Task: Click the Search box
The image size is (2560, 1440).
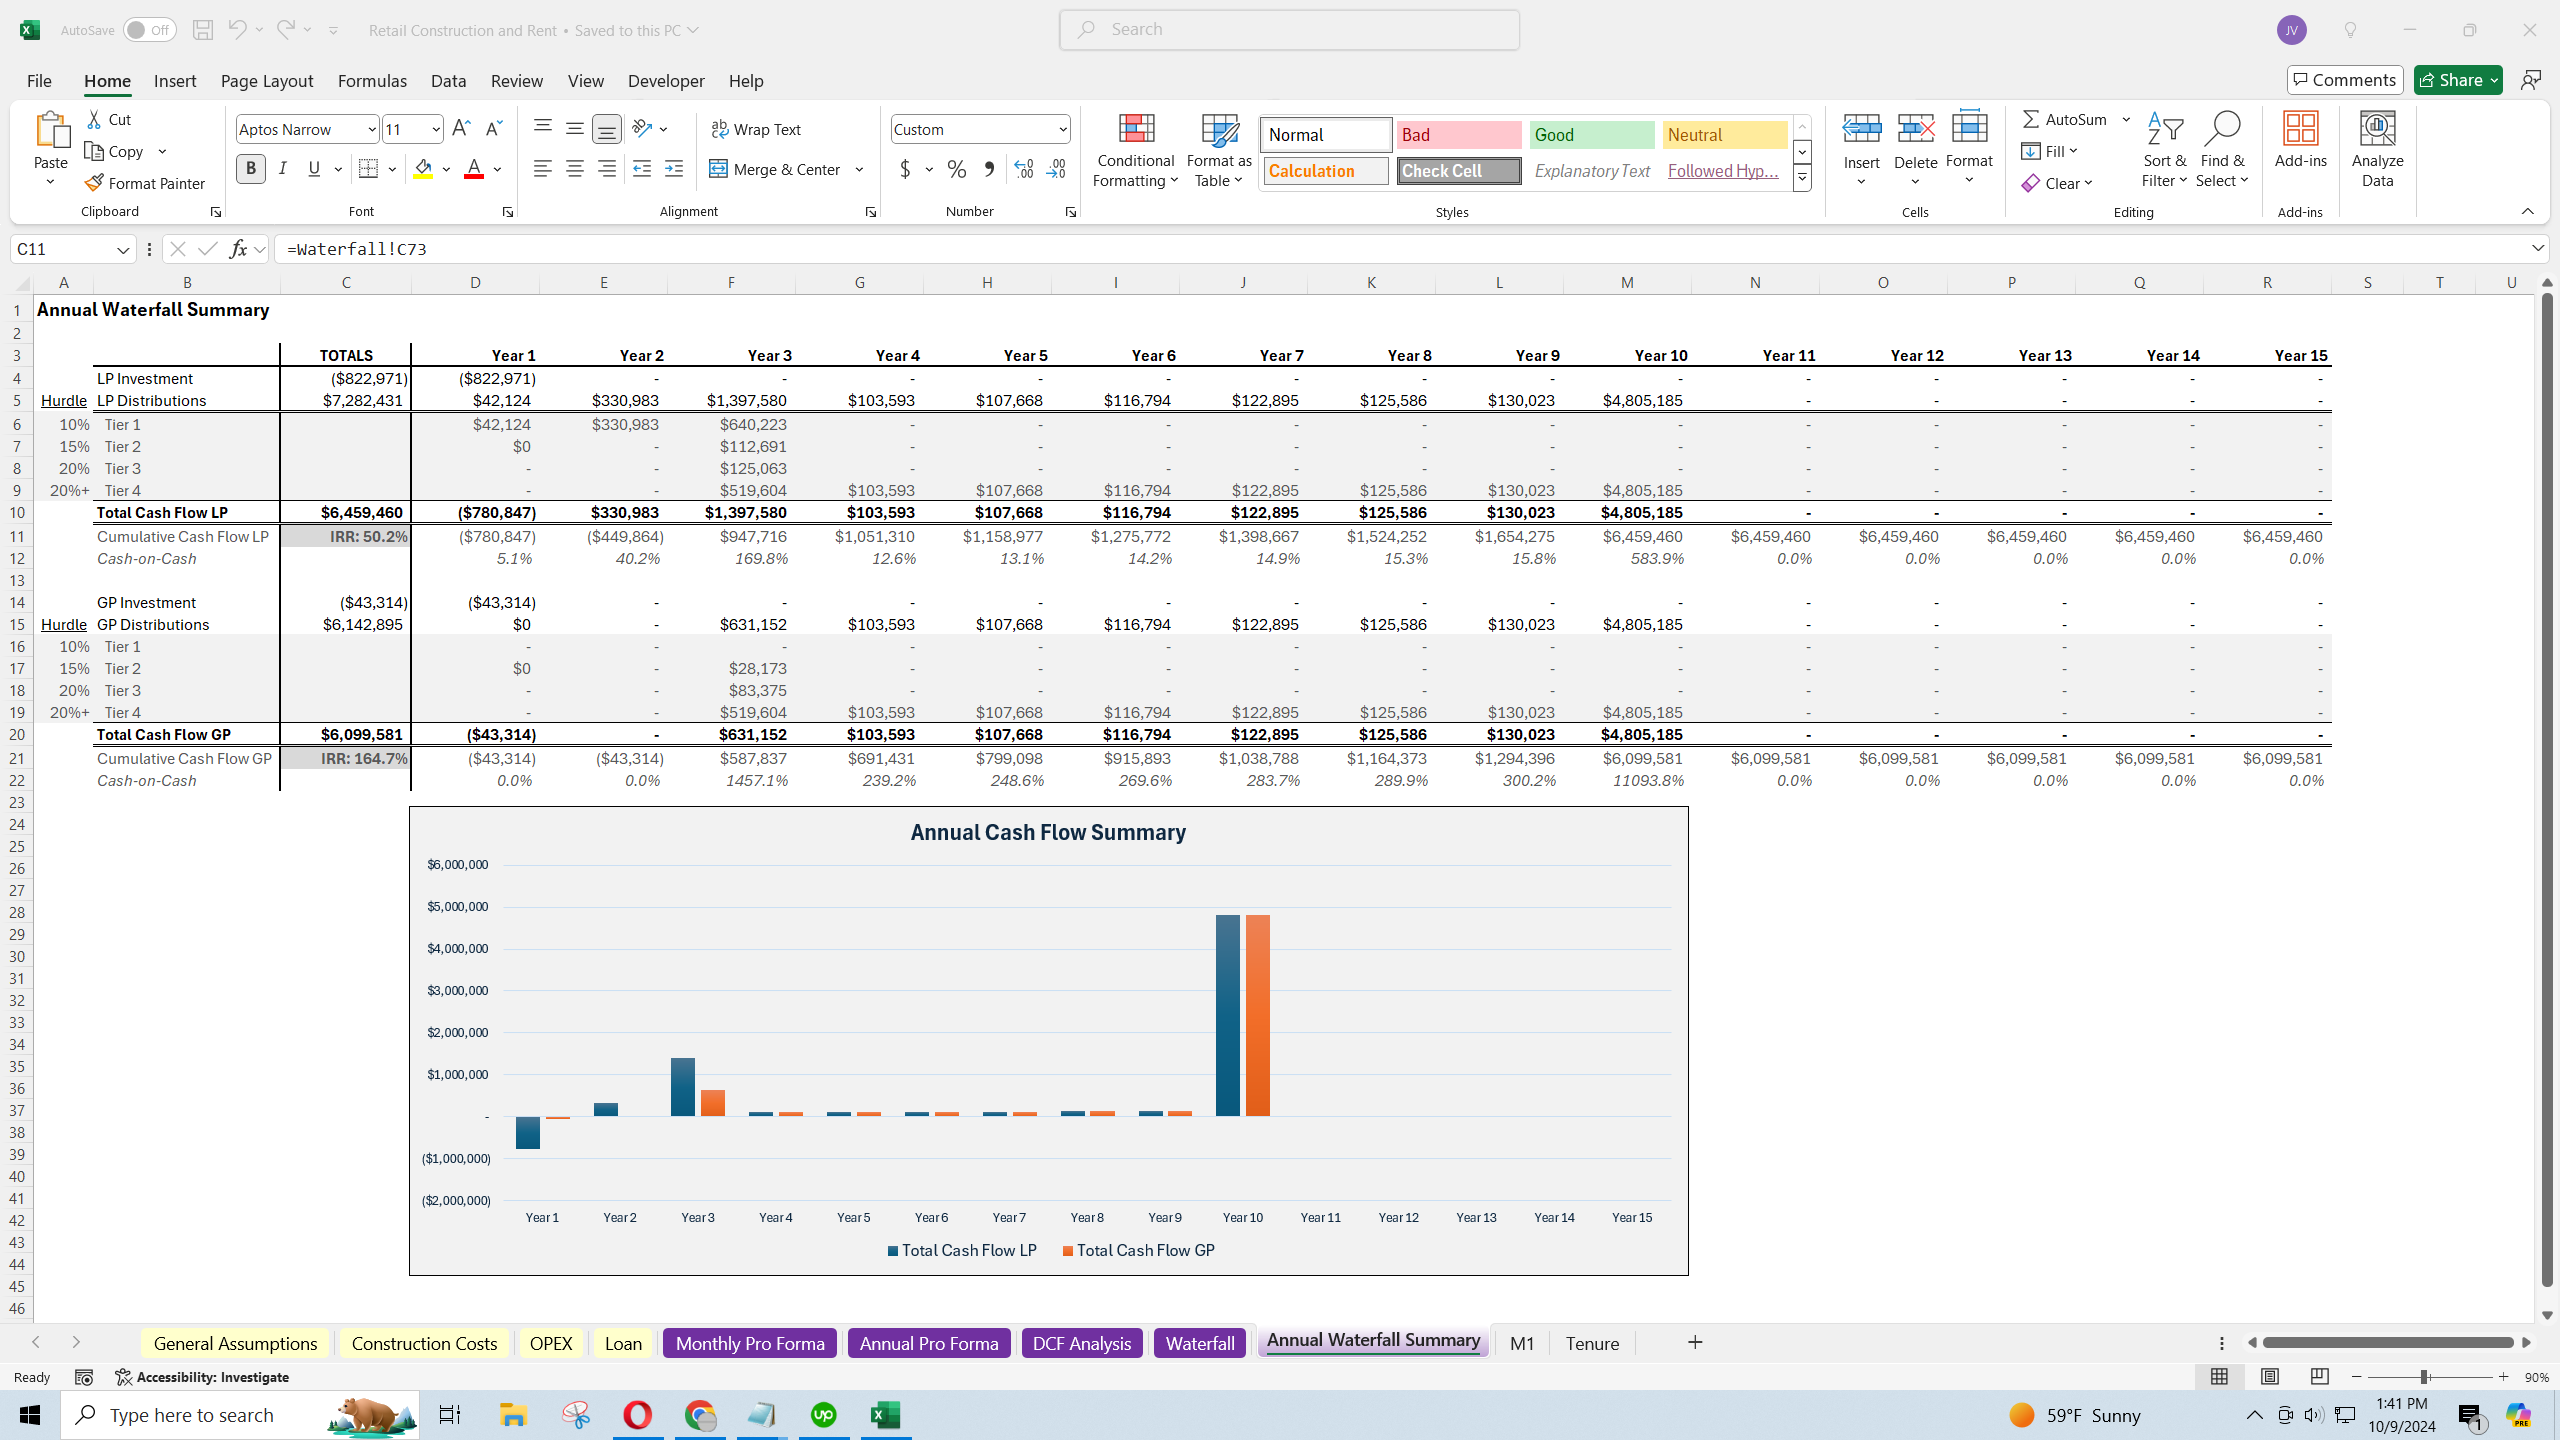Action: click(x=1290, y=30)
